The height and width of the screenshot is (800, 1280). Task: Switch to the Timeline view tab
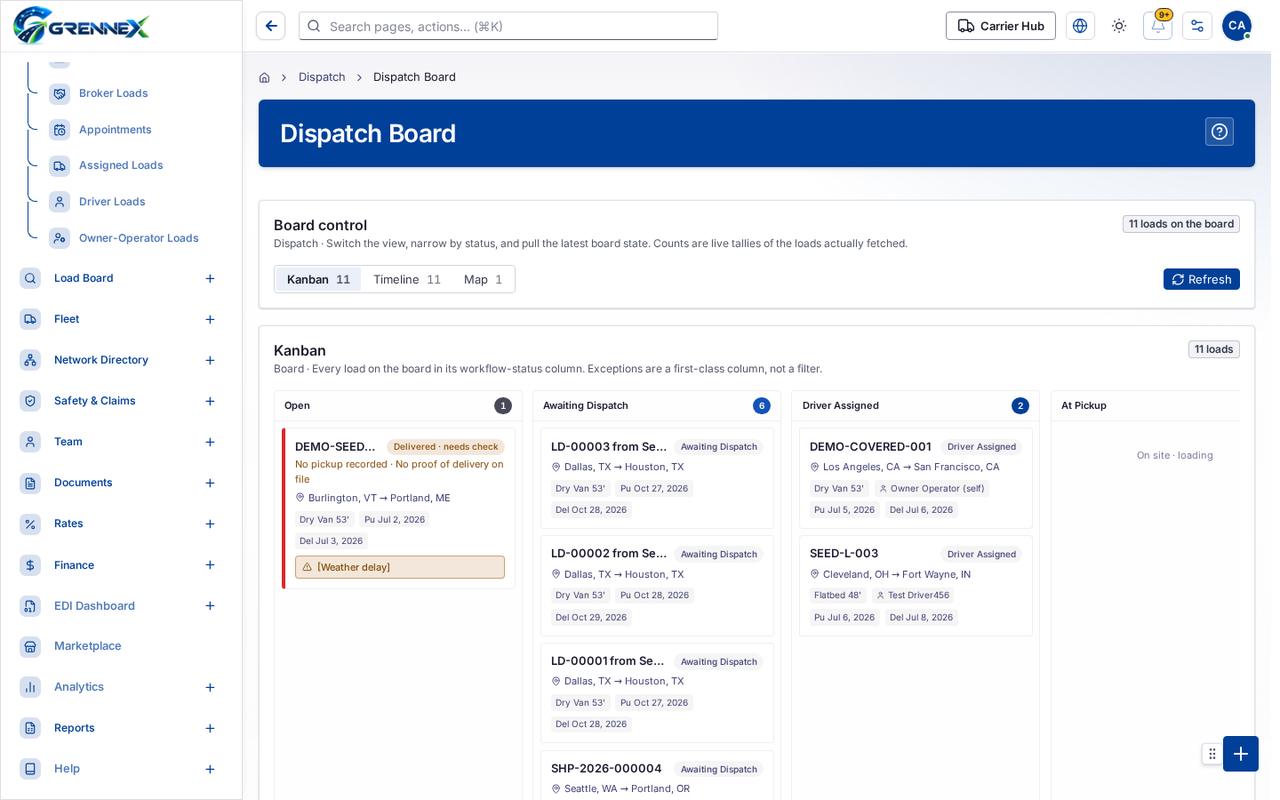407,279
